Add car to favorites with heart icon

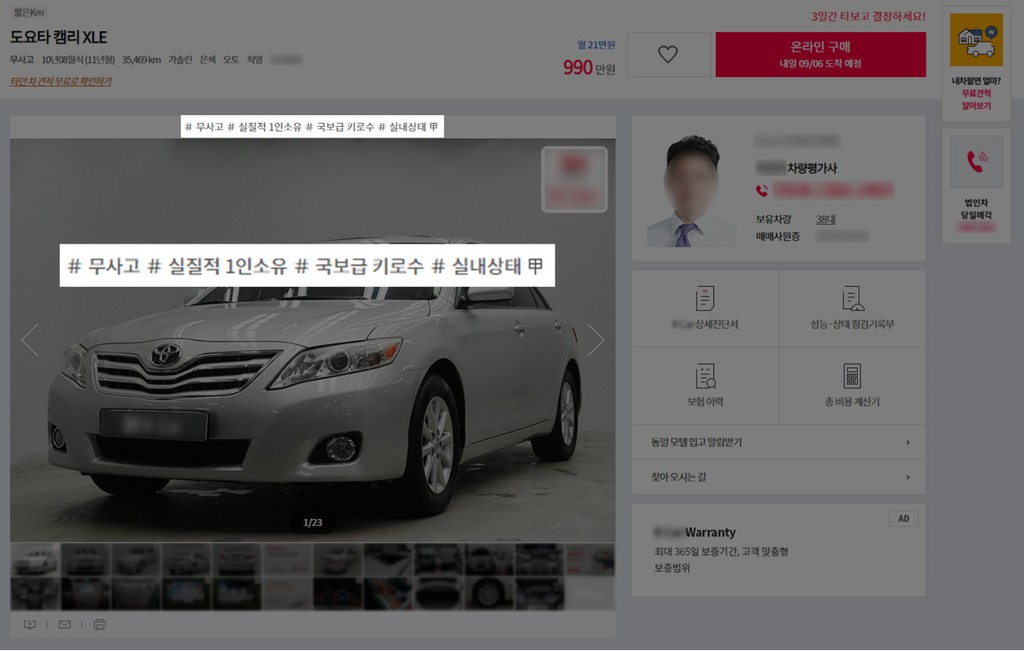pos(669,54)
